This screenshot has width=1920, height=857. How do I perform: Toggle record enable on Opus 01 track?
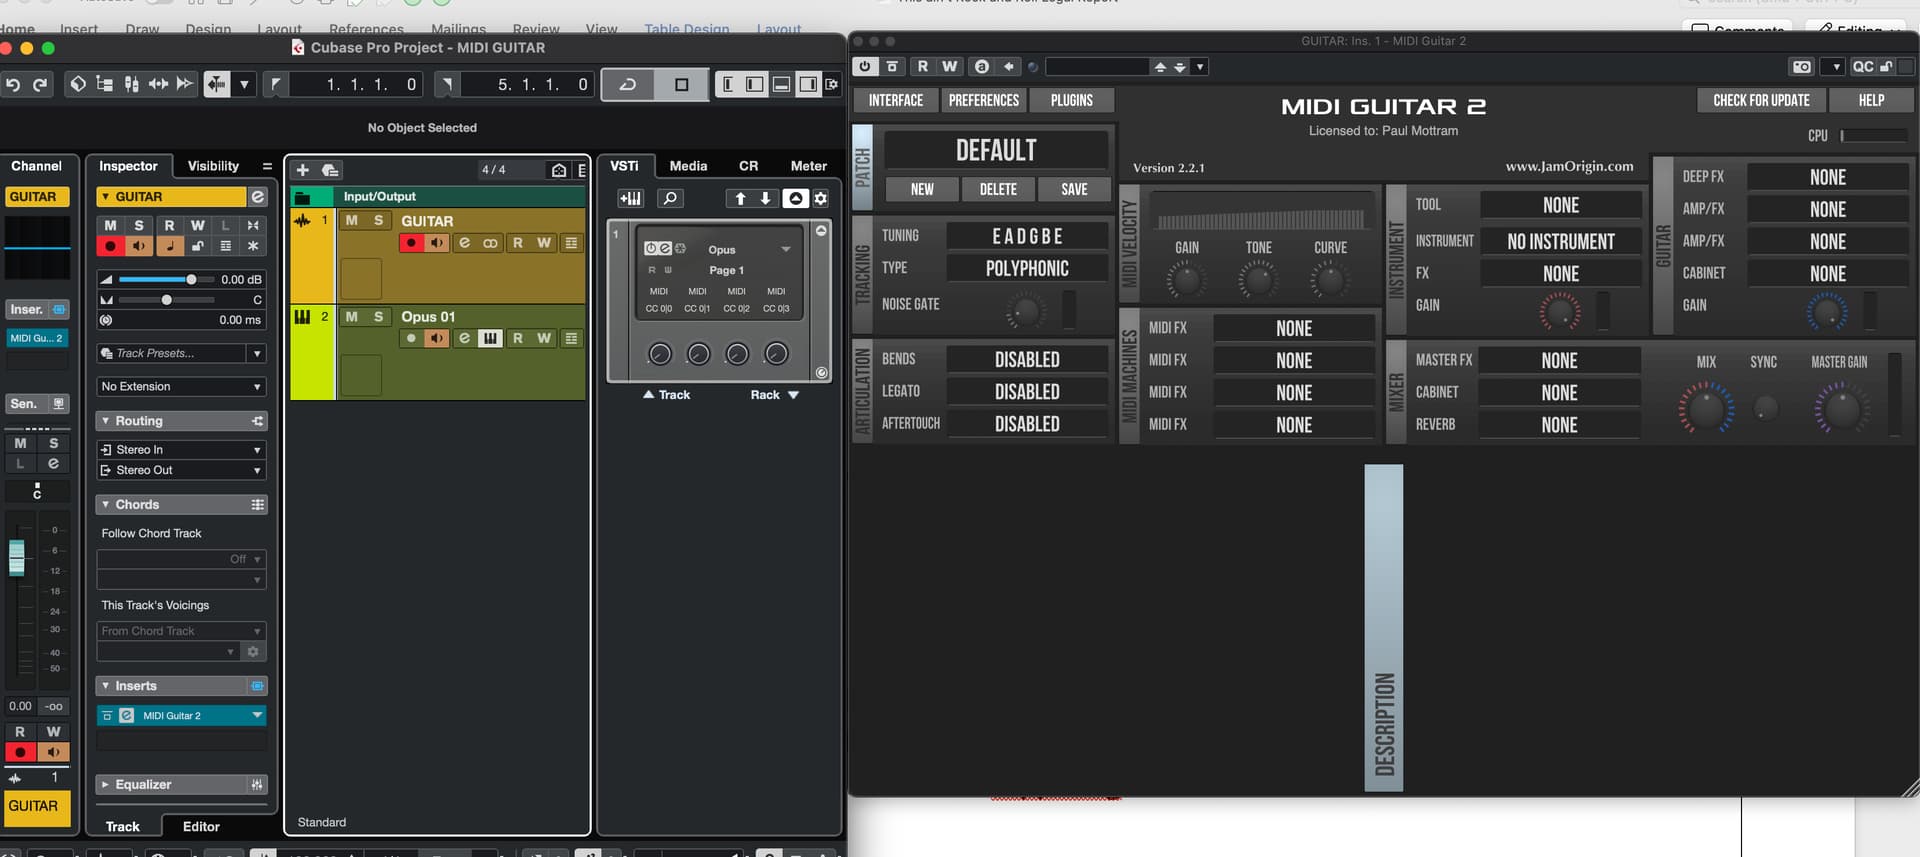point(411,338)
